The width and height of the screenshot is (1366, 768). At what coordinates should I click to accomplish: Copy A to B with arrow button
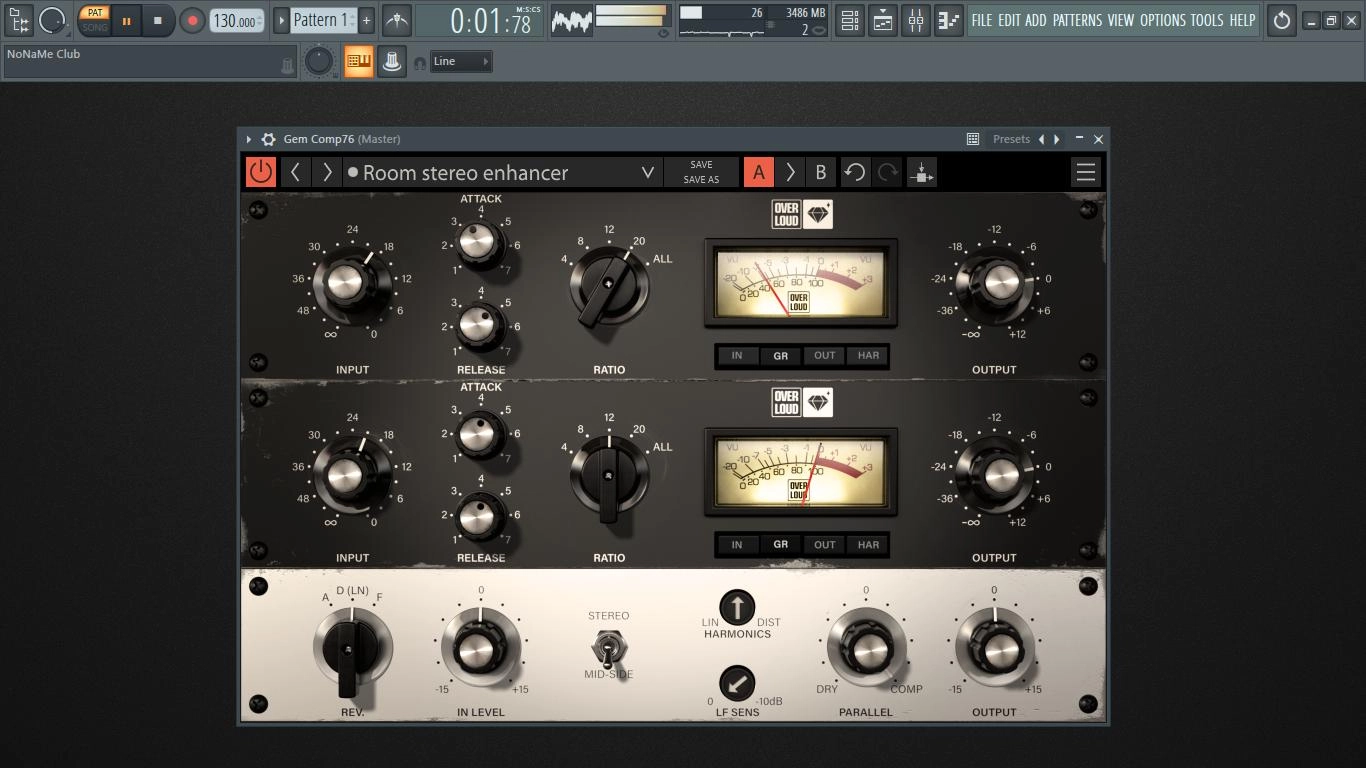click(x=790, y=172)
